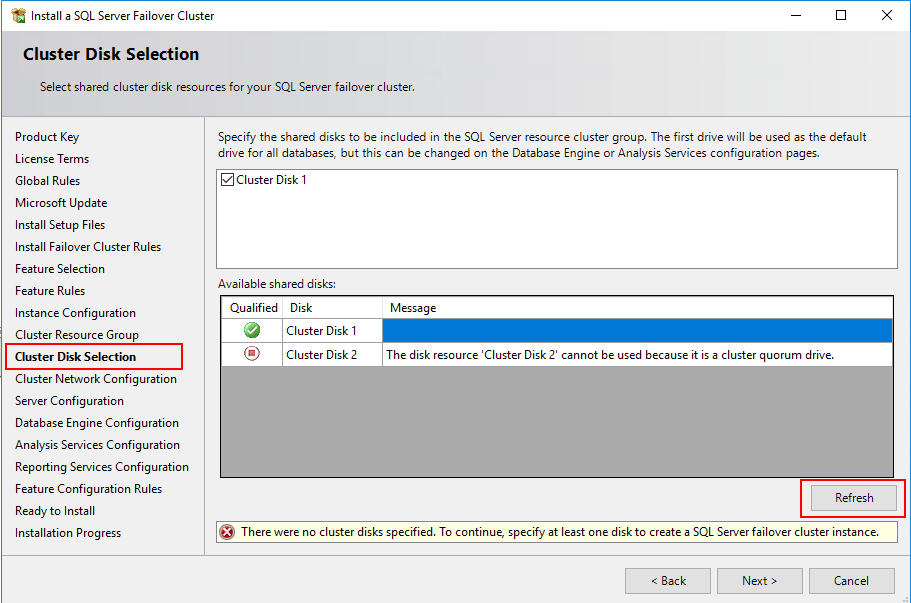This screenshot has height=603, width=911.
Task: Select the Cluster Disk 1 cell in table
Action: tap(332, 331)
